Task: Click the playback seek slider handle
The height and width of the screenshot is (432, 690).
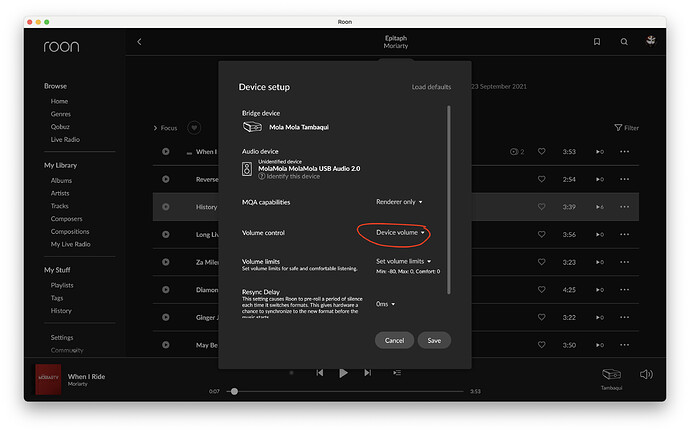Action: (235, 391)
